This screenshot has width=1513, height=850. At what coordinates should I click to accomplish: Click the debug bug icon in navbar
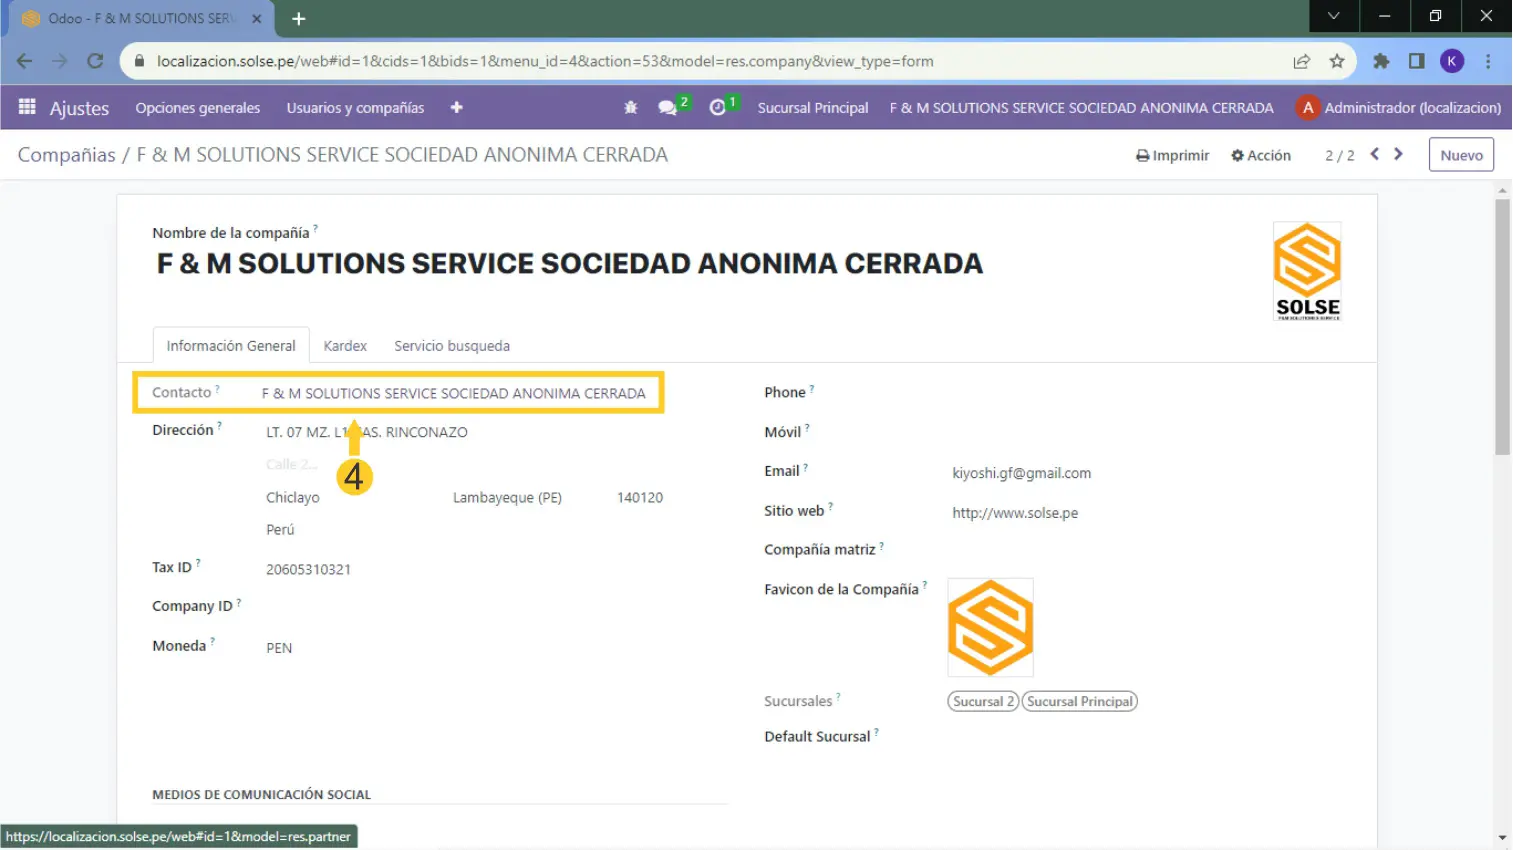630,107
